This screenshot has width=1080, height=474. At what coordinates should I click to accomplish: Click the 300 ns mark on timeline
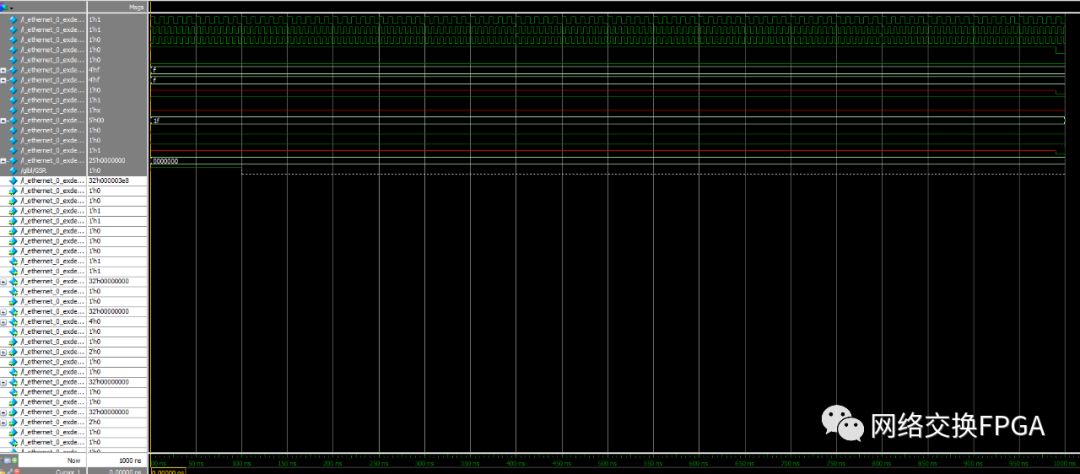[x=424, y=464]
